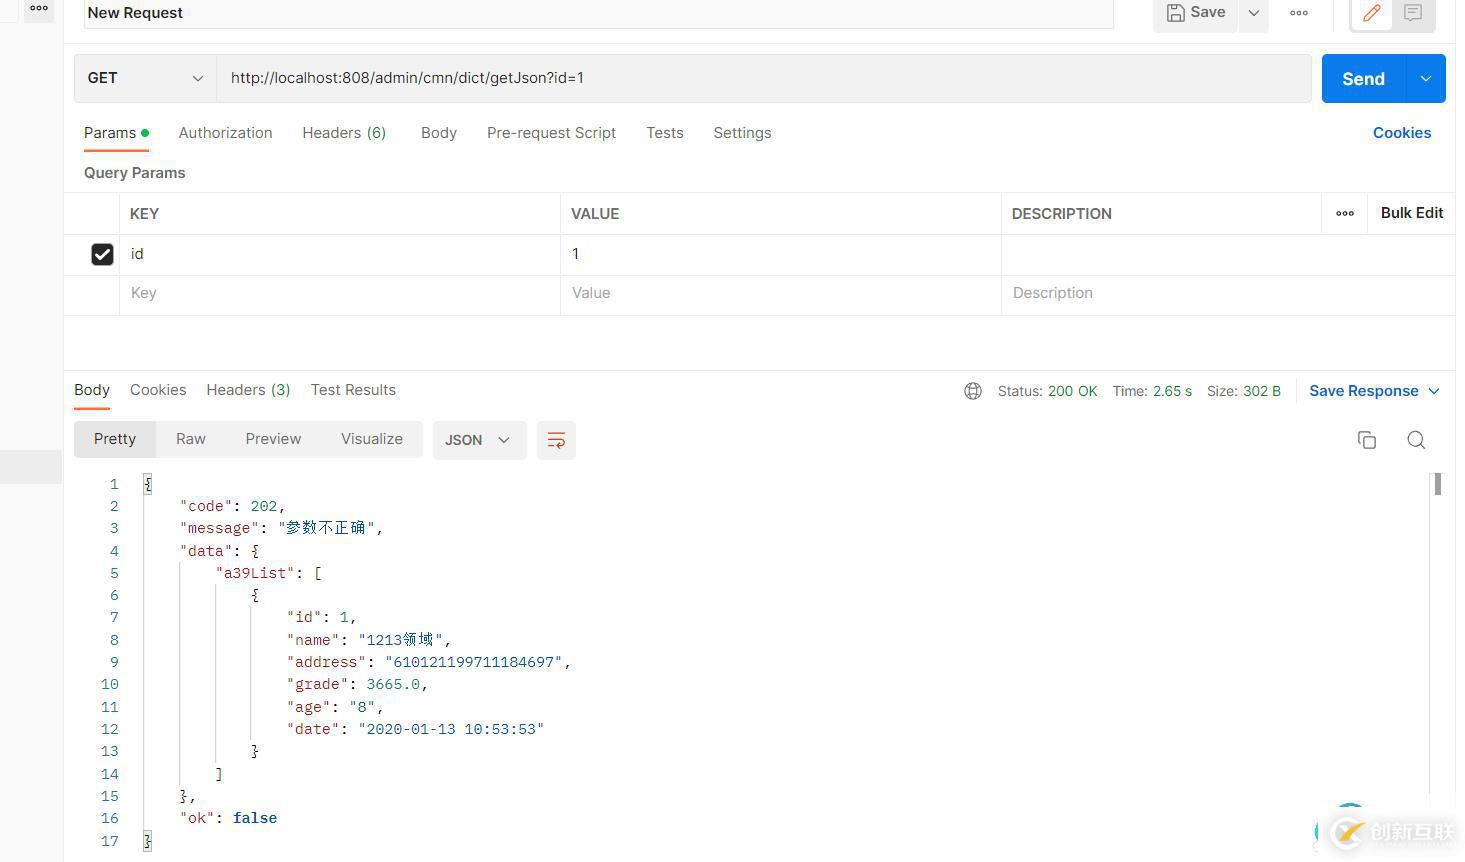The width and height of the screenshot is (1465, 862).
Task: Click Bulk Edit for query params
Action: (1411, 213)
